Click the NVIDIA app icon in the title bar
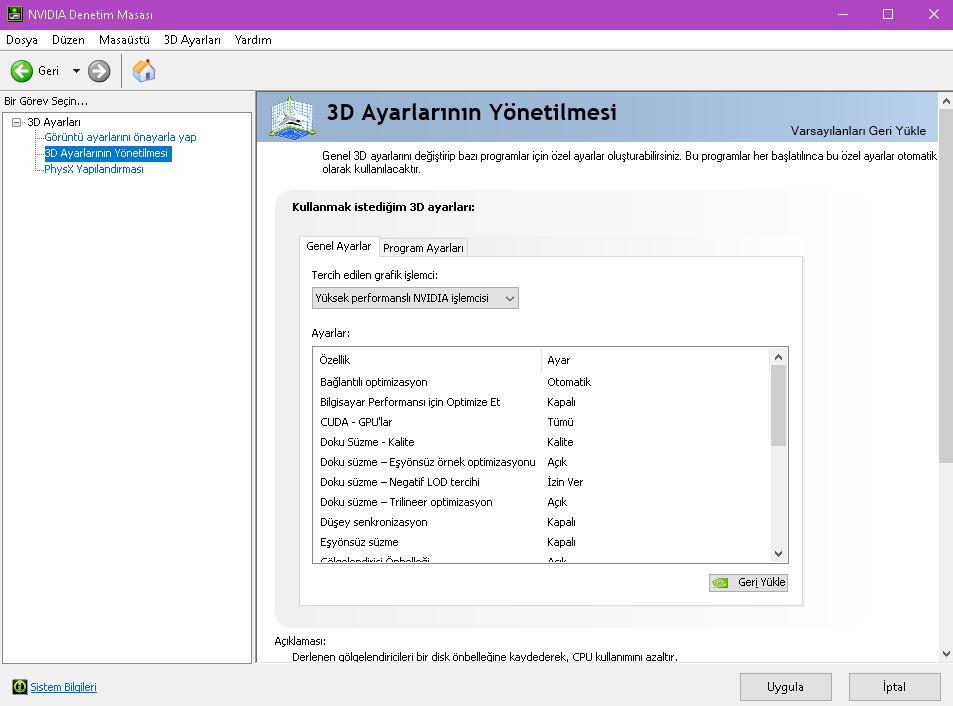The height and width of the screenshot is (706, 953). pyautogui.click(x=15, y=14)
